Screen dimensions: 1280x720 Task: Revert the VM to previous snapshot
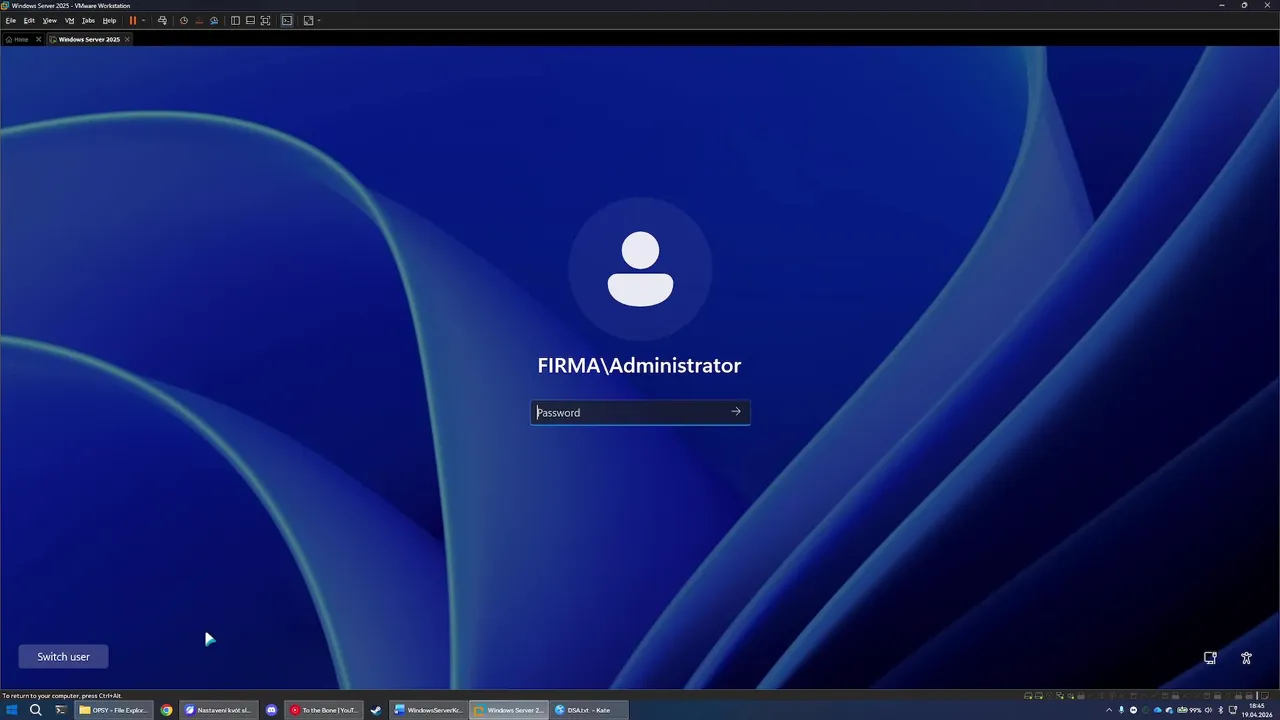point(199,20)
